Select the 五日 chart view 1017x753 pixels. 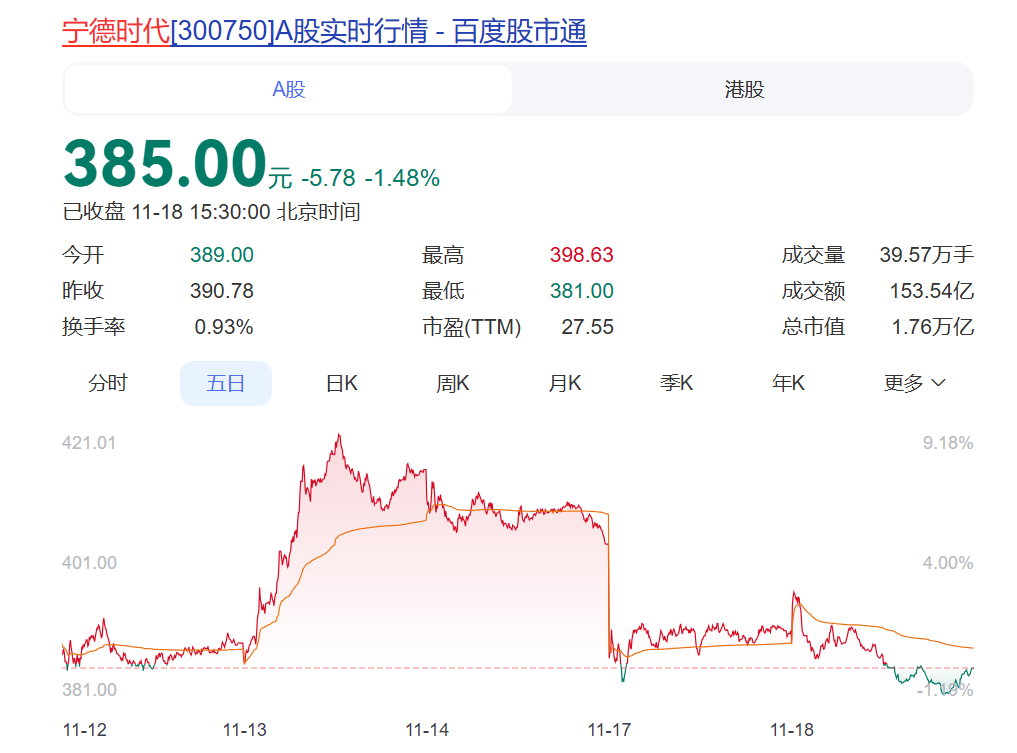pyautogui.click(x=225, y=383)
